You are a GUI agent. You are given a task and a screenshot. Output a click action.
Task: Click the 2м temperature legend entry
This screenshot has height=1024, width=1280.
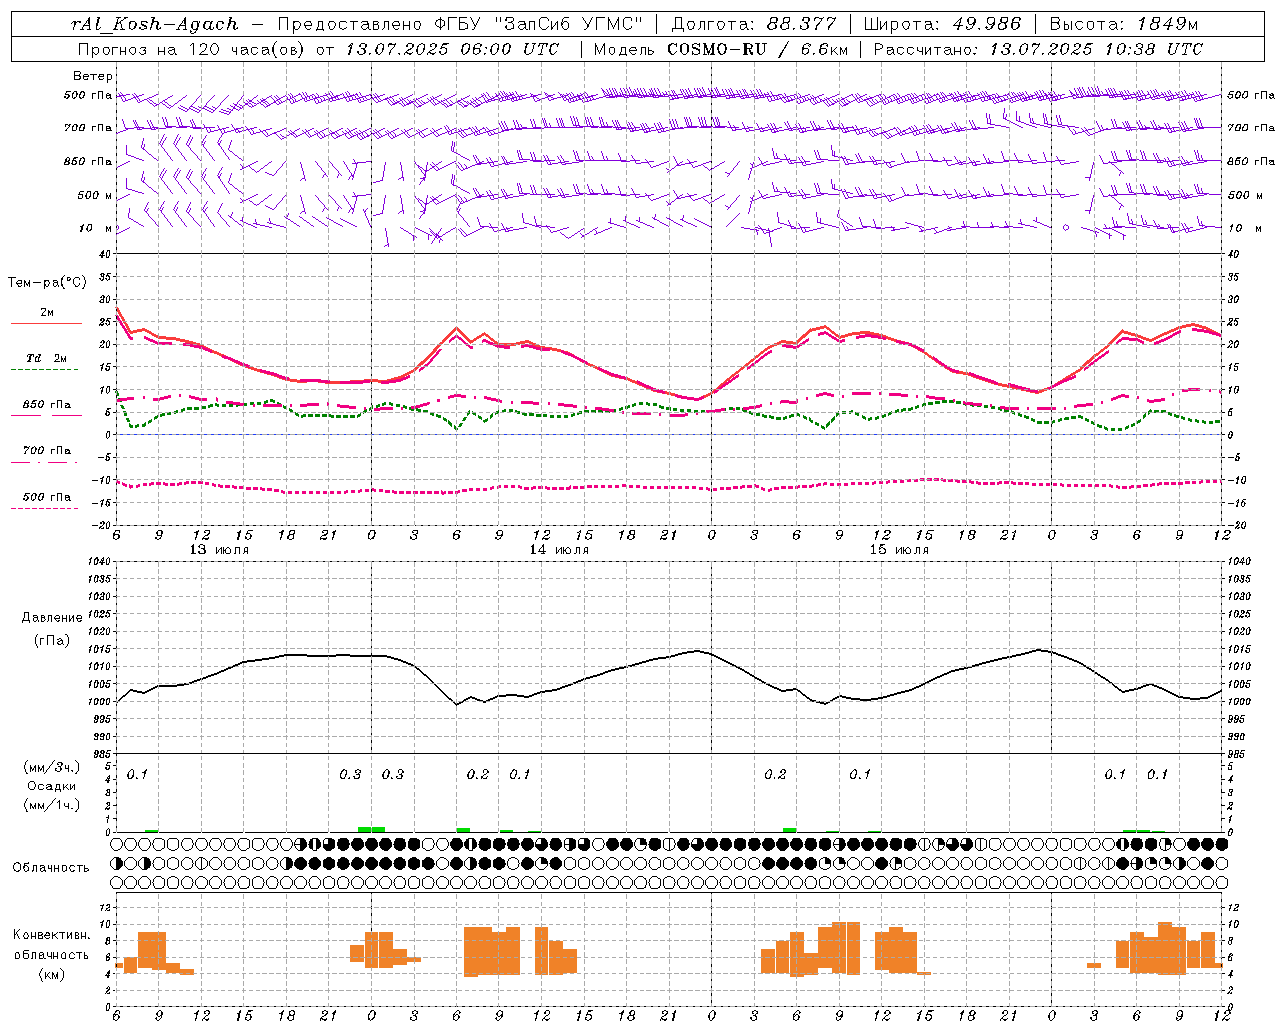click(47, 313)
